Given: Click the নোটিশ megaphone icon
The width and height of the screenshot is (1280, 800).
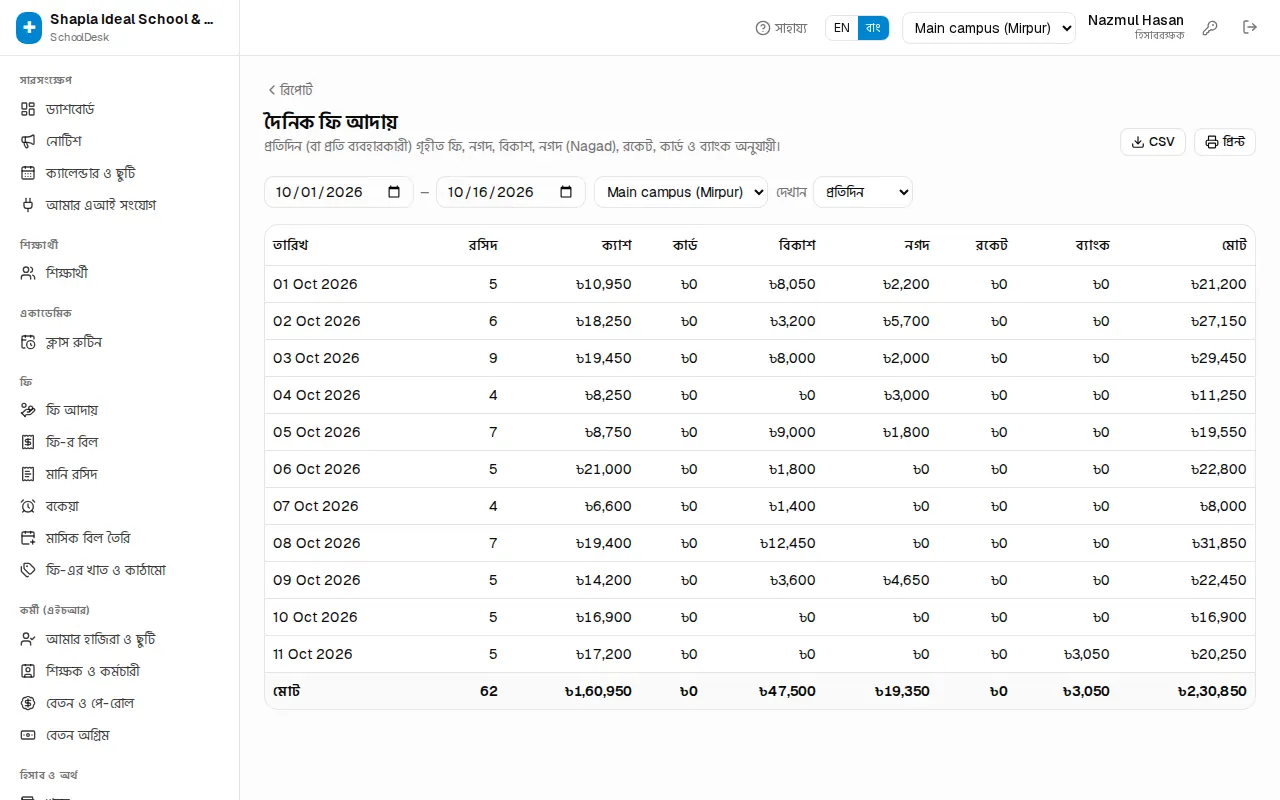Looking at the screenshot, I should (28, 141).
